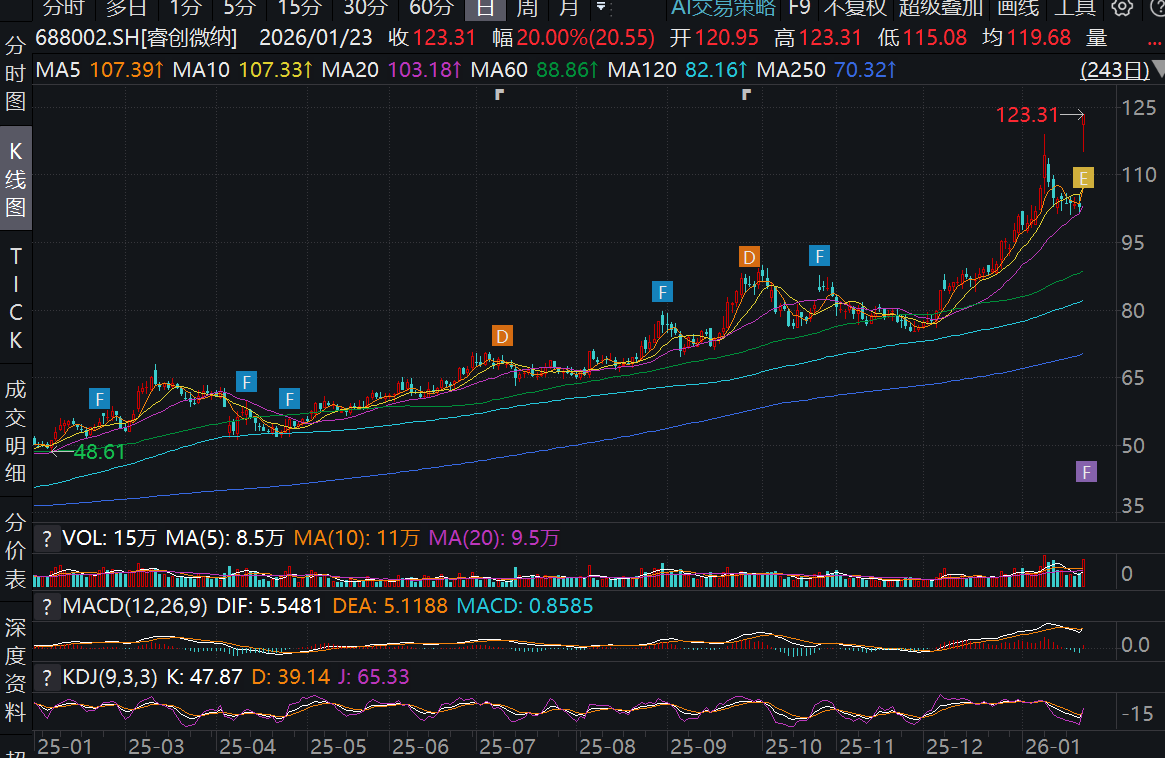Image resolution: width=1165 pixels, height=758 pixels.
Task: Click the help icon beside MACD indicator
Action: click(47, 606)
